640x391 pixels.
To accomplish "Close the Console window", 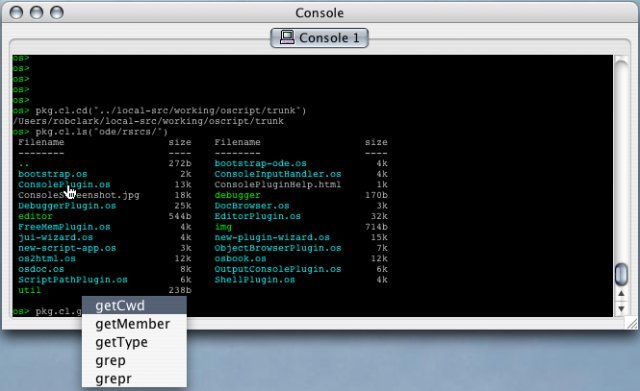I will [x=16, y=12].
